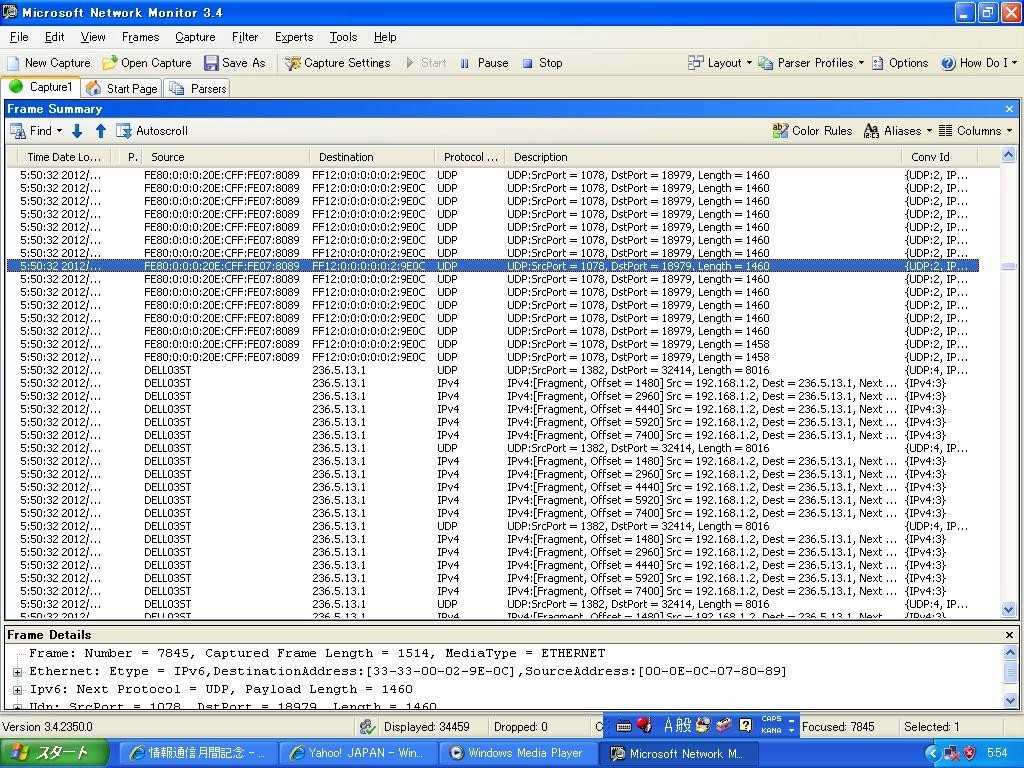1024x768 pixels.
Task: Open the How Do I help menu
Action: click(x=979, y=63)
